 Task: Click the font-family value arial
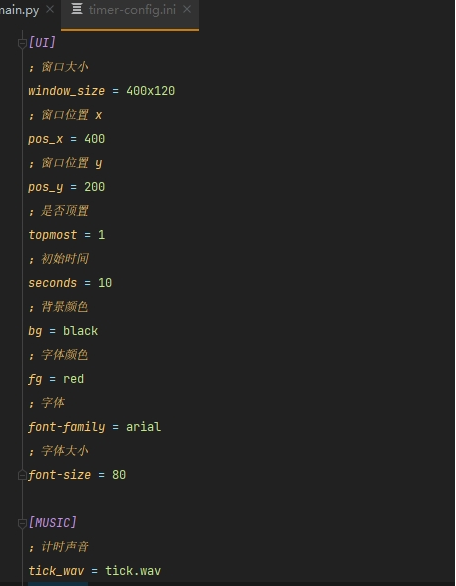tap(144, 427)
